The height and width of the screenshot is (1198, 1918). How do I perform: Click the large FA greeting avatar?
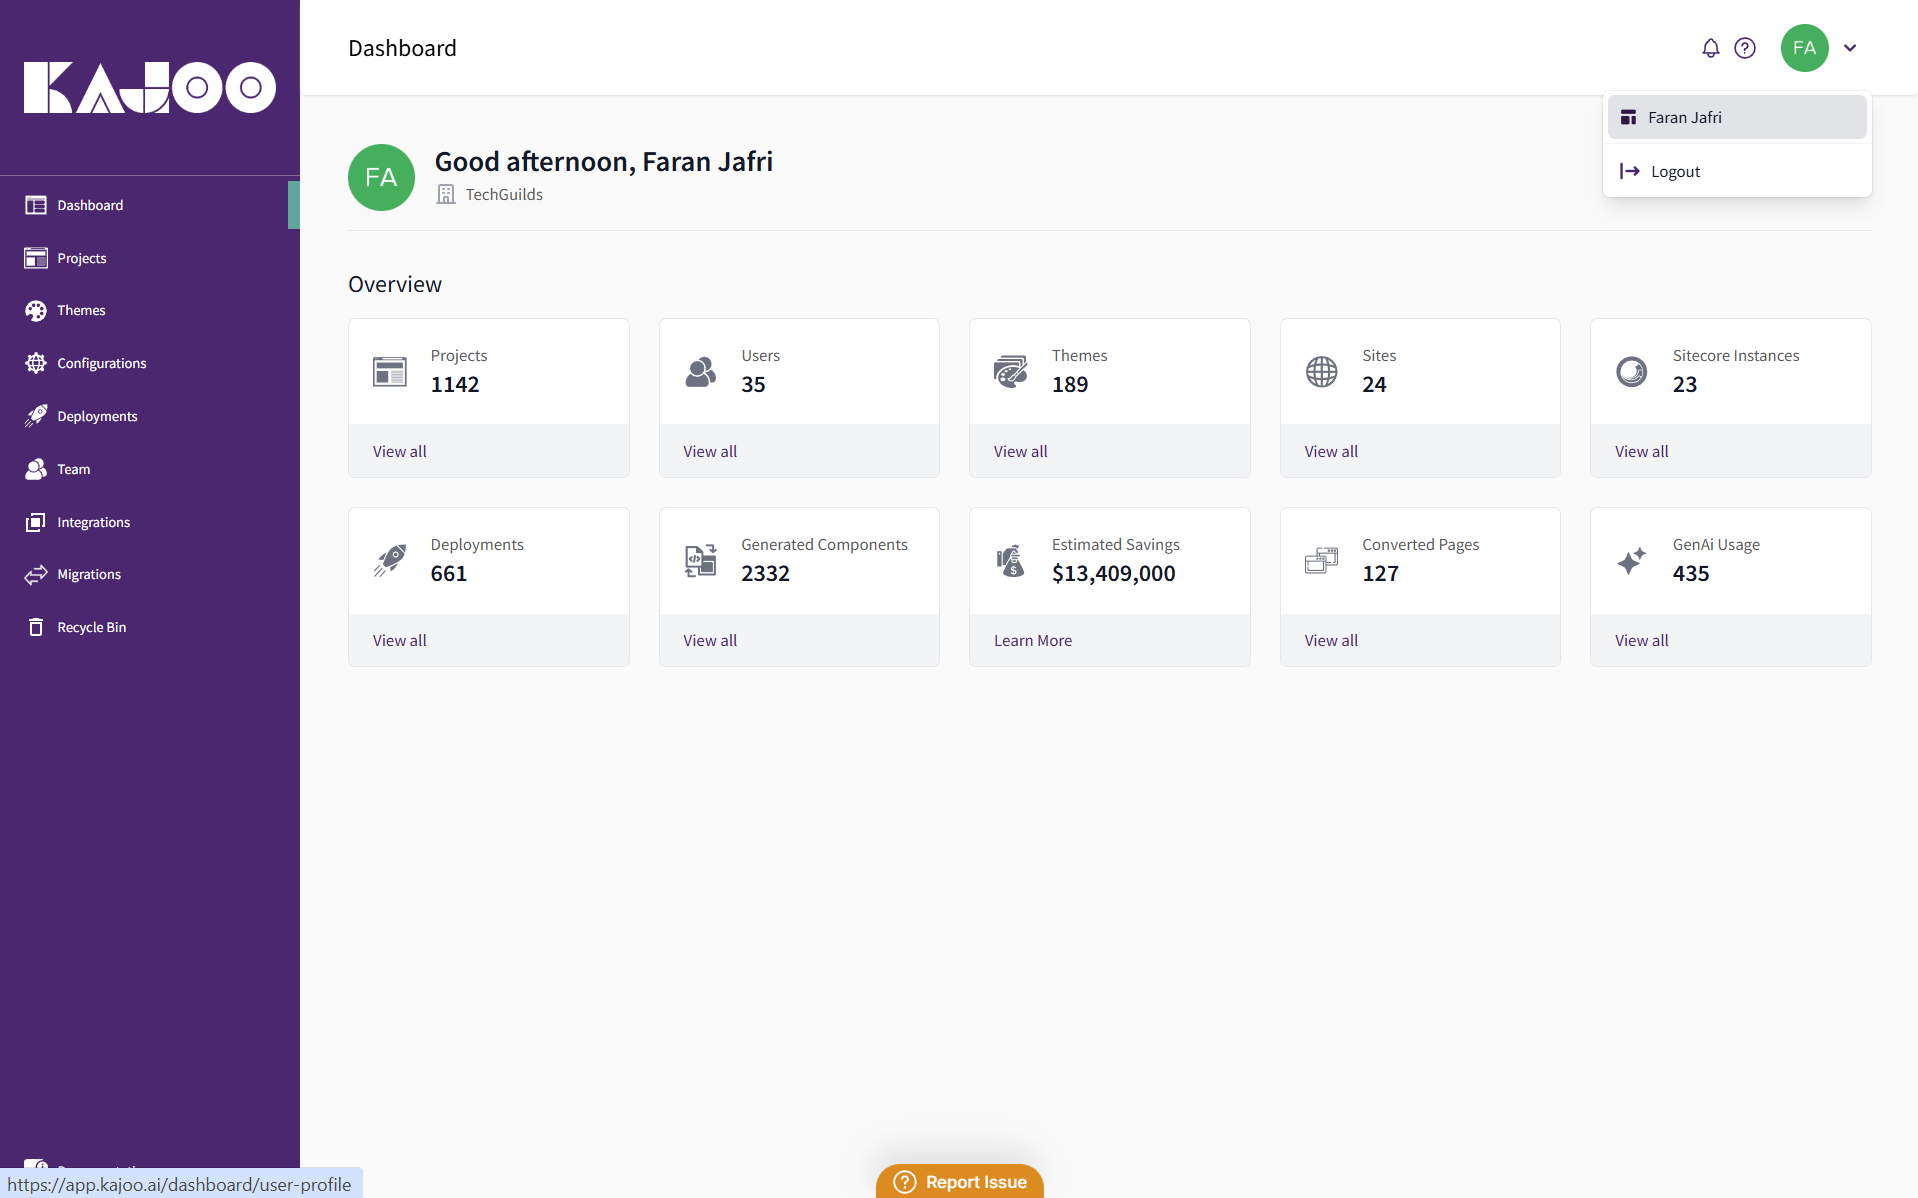pyautogui.click(x=381, y=177)
